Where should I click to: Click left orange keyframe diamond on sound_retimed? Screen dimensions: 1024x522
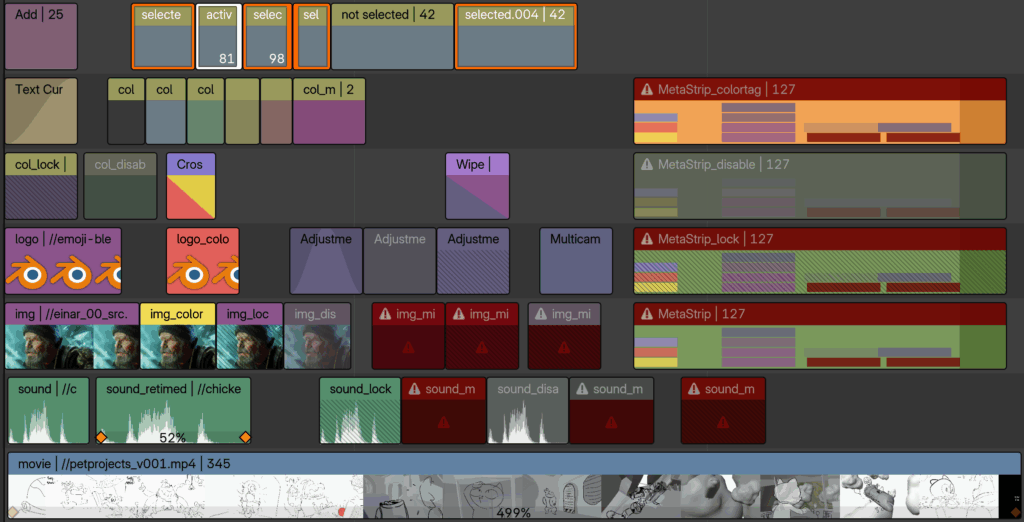click(x=102, y=437)
